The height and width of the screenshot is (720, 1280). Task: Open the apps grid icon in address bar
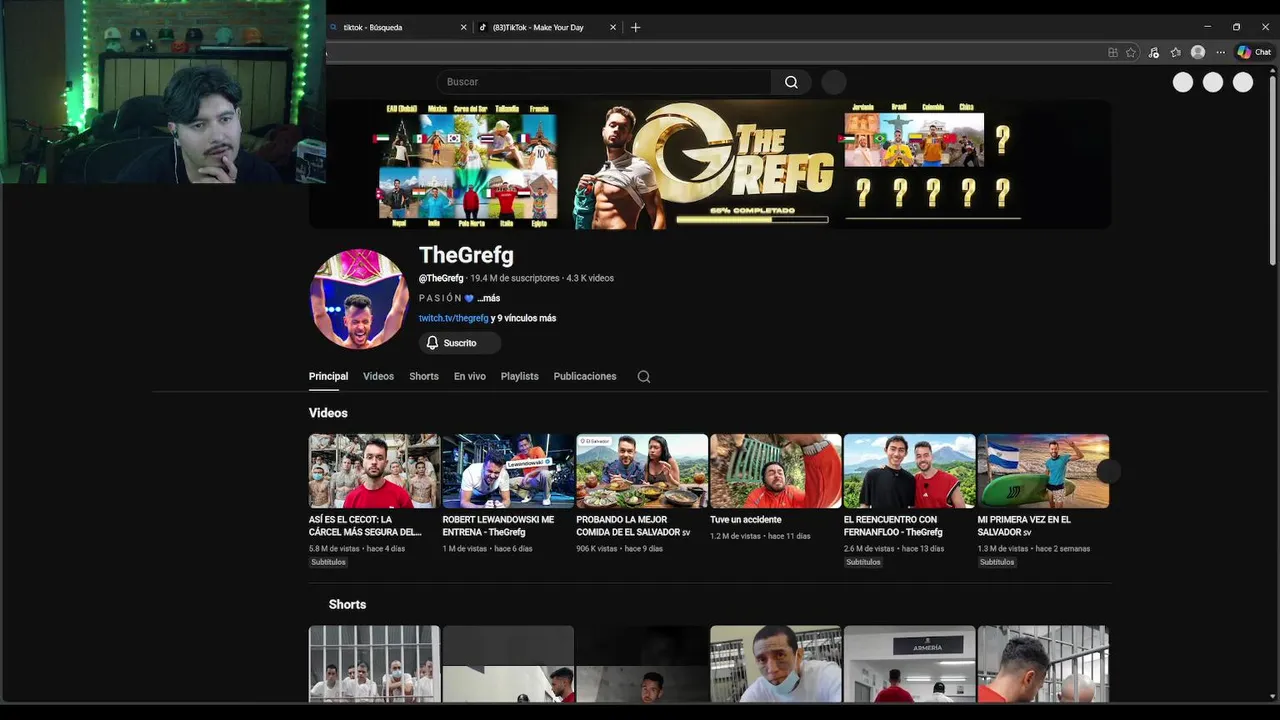[1113, 52]
